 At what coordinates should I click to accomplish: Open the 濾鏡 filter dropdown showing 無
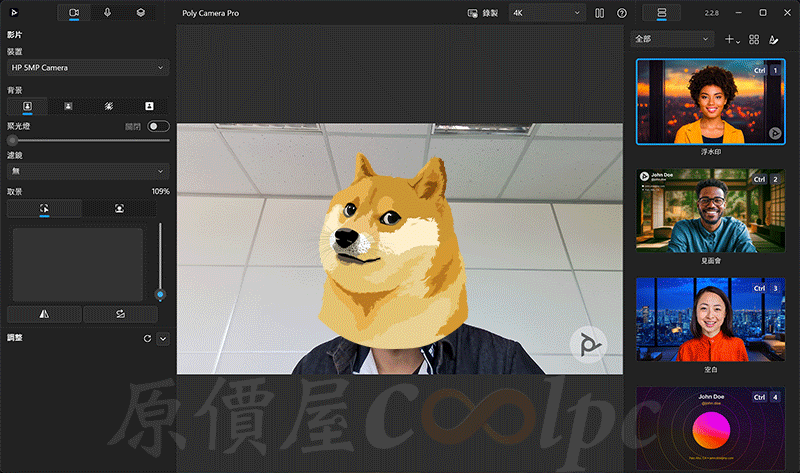(x=88, y=171)
